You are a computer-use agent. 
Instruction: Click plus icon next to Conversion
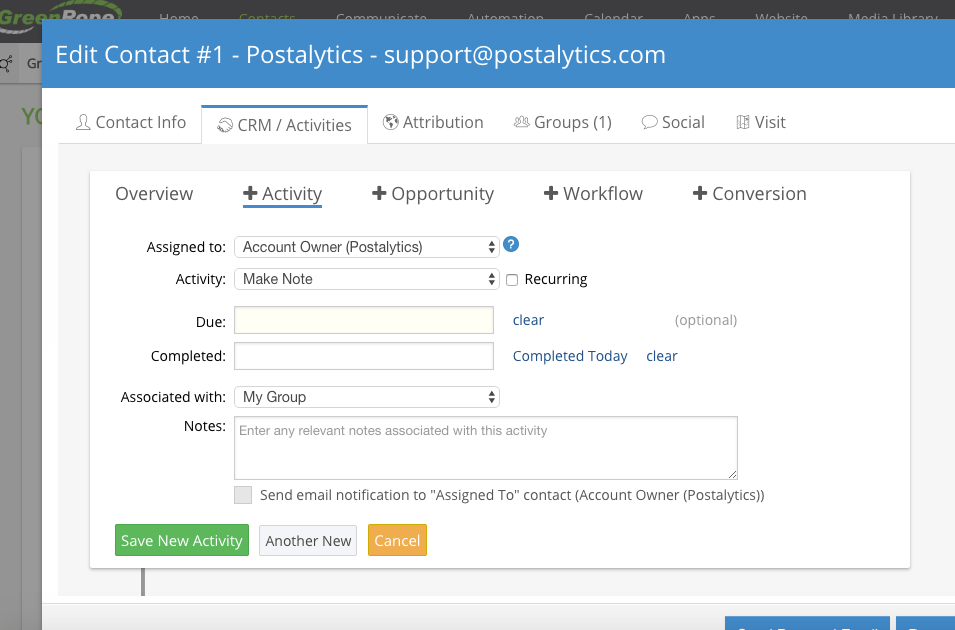point(700,193)
